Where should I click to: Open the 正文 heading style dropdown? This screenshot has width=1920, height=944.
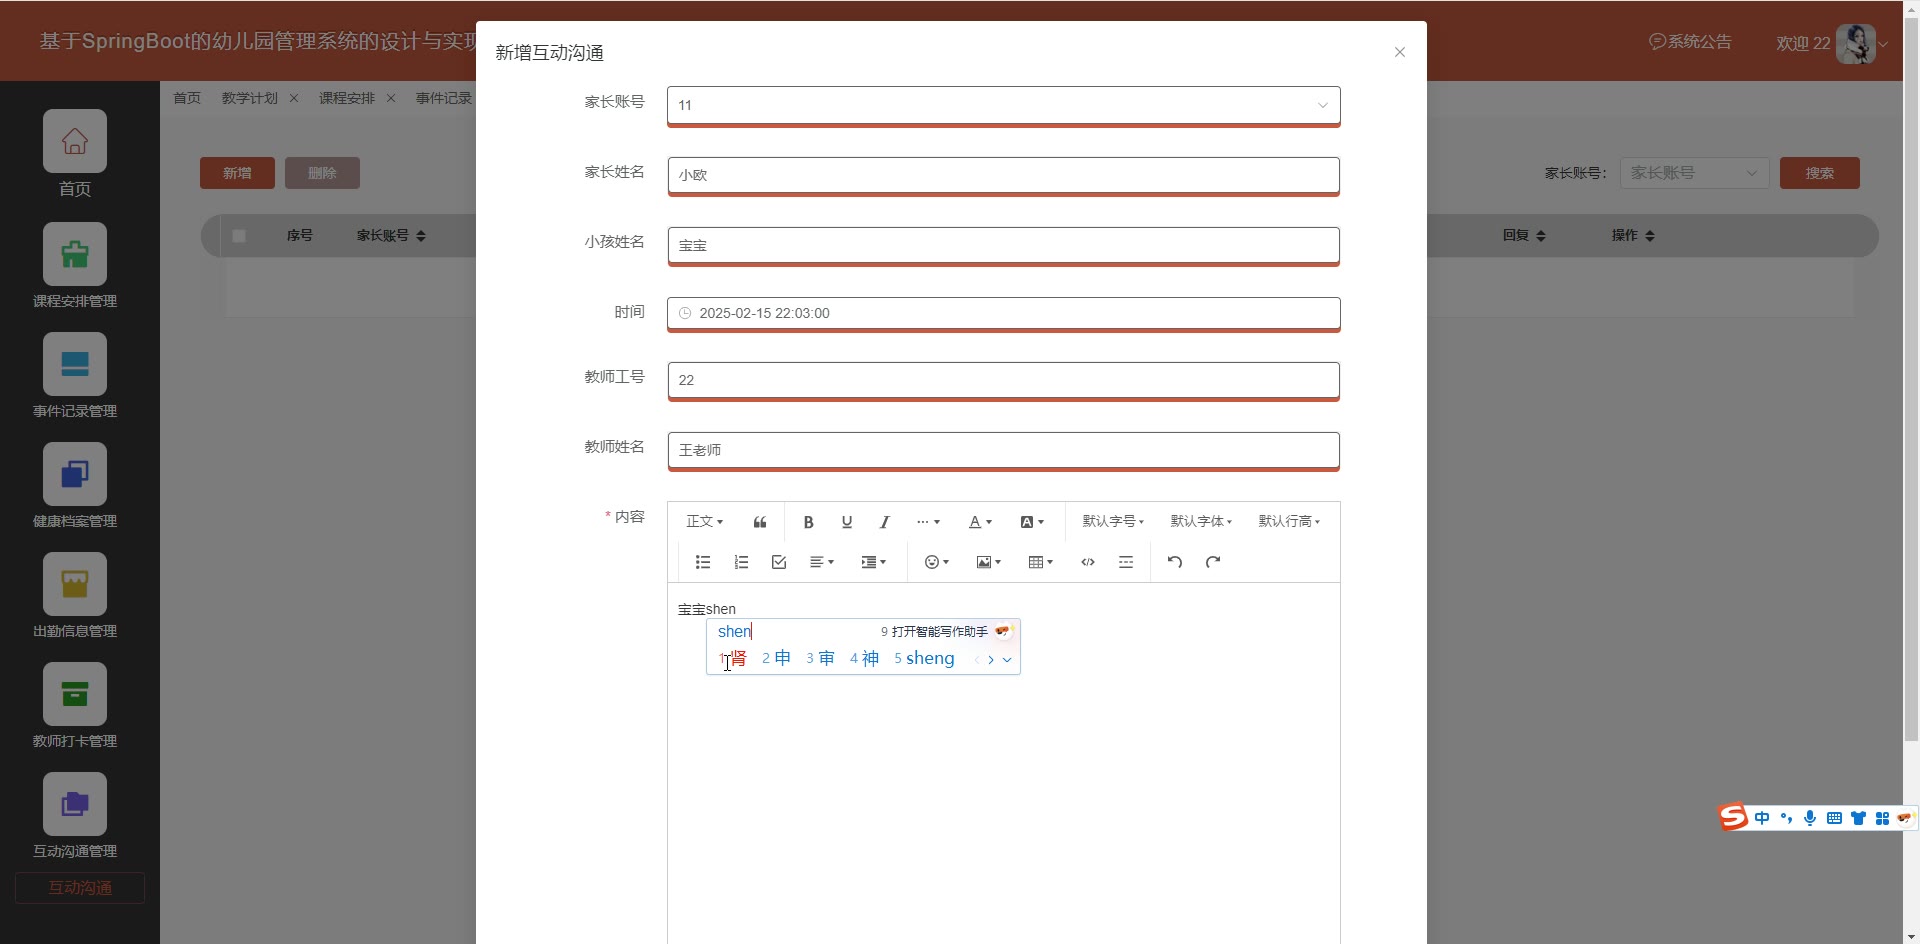(x=704, y=522)
